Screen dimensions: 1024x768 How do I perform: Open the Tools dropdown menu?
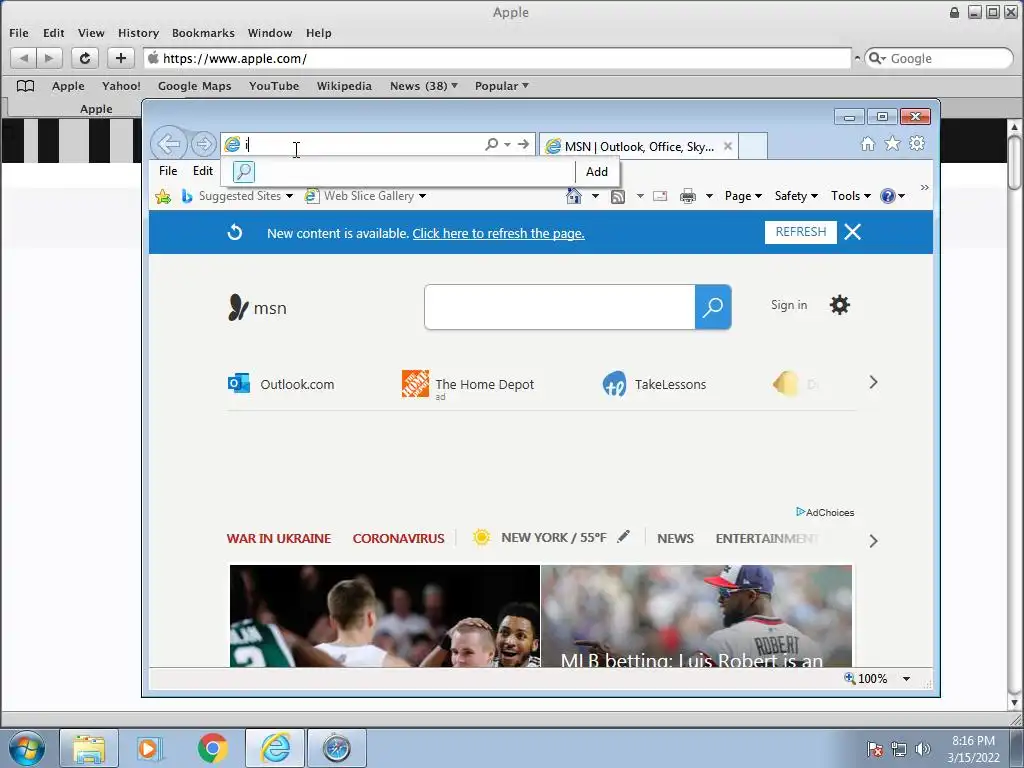point(850,196)
